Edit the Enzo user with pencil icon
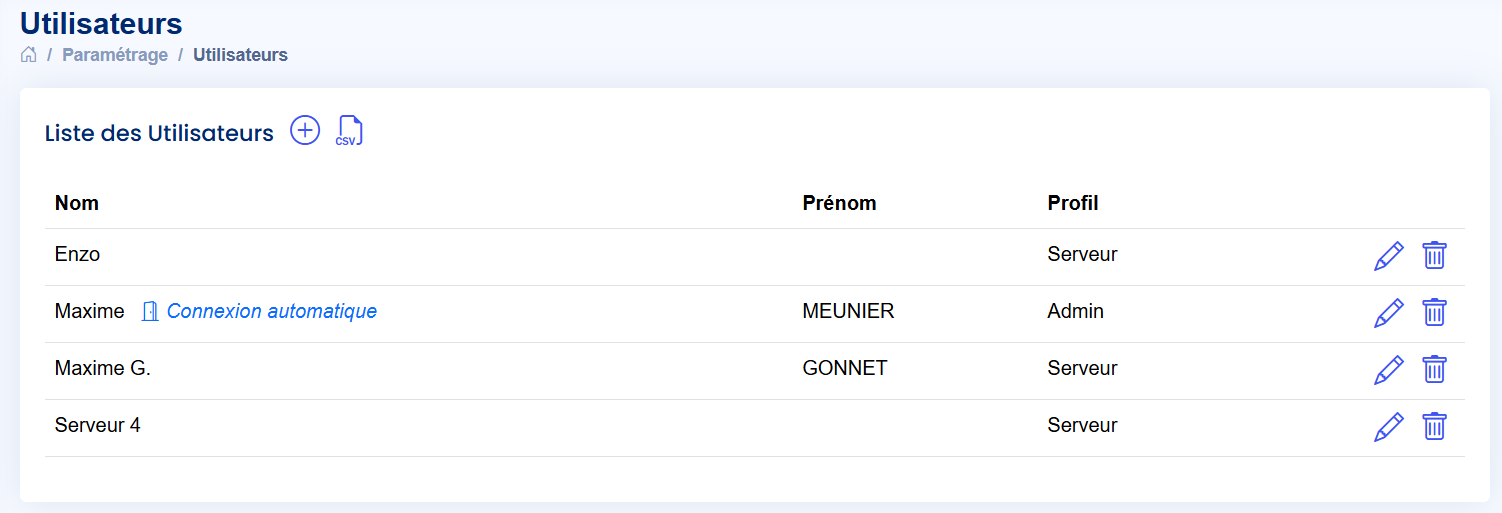 point(1388,256)
